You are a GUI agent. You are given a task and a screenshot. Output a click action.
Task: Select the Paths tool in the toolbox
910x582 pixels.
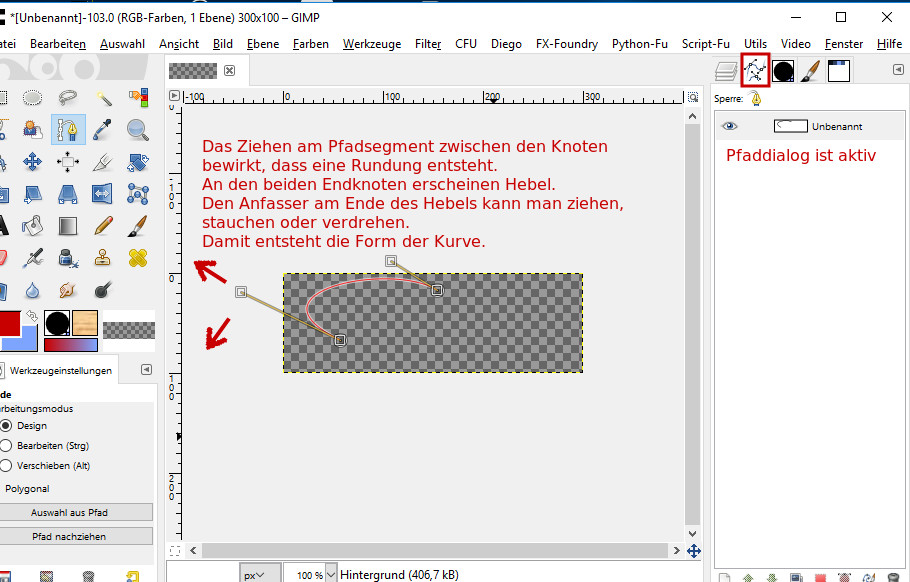click(68, 129)
